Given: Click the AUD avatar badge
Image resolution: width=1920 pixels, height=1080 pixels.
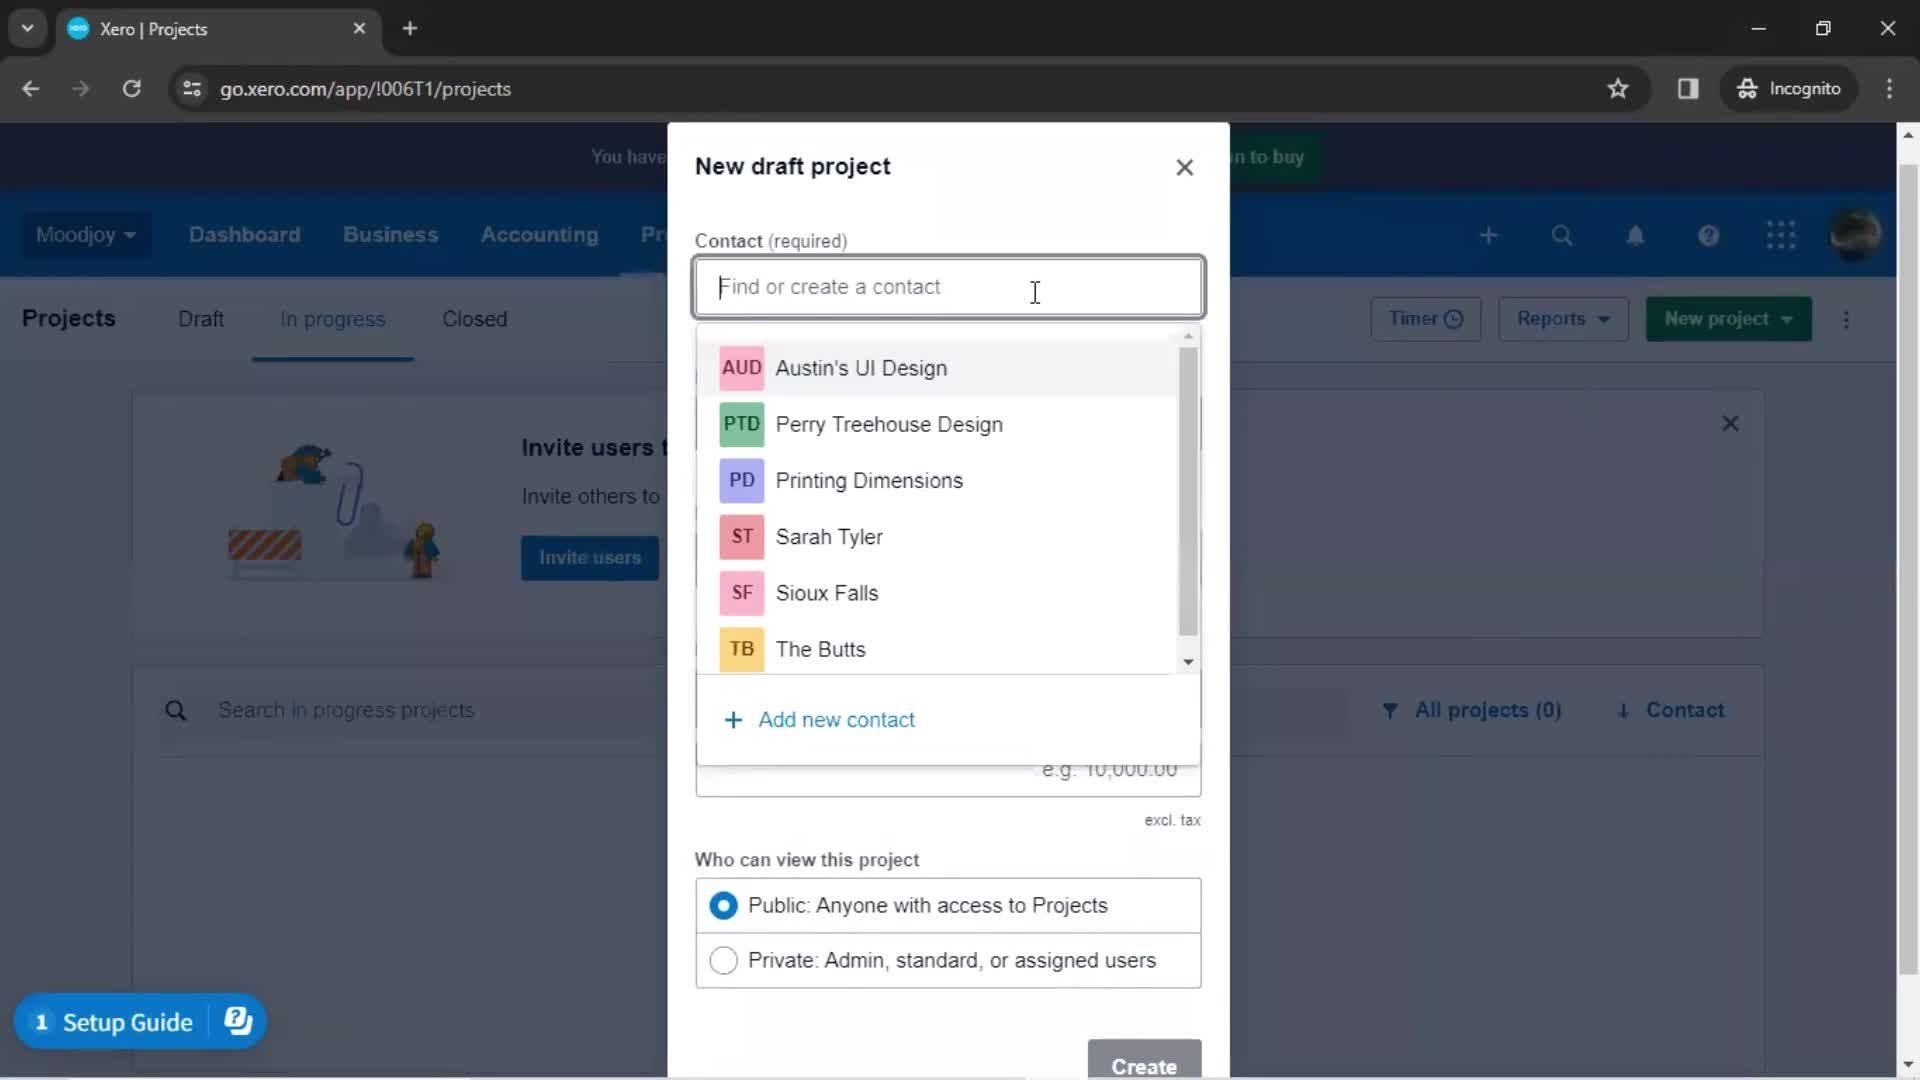Looking at the screenshot, I should pos(741,368).
